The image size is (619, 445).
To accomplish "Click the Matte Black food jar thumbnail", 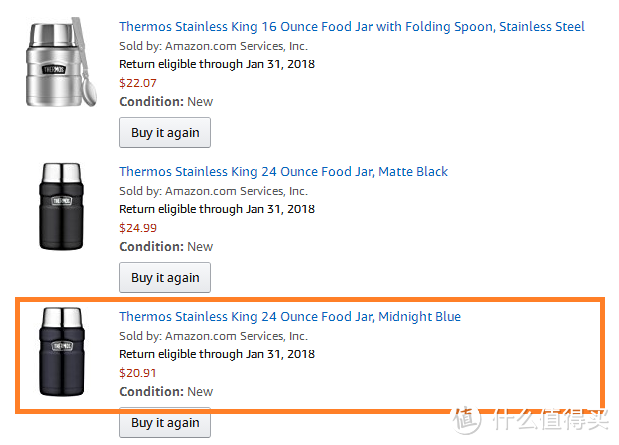I will point(61,206).
